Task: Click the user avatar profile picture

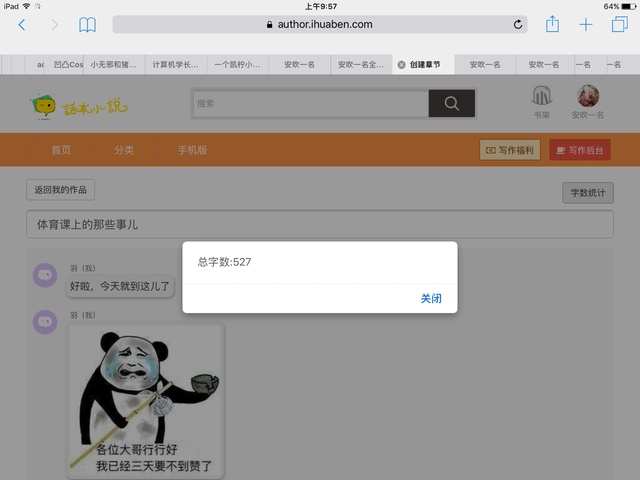Action: 588,96
